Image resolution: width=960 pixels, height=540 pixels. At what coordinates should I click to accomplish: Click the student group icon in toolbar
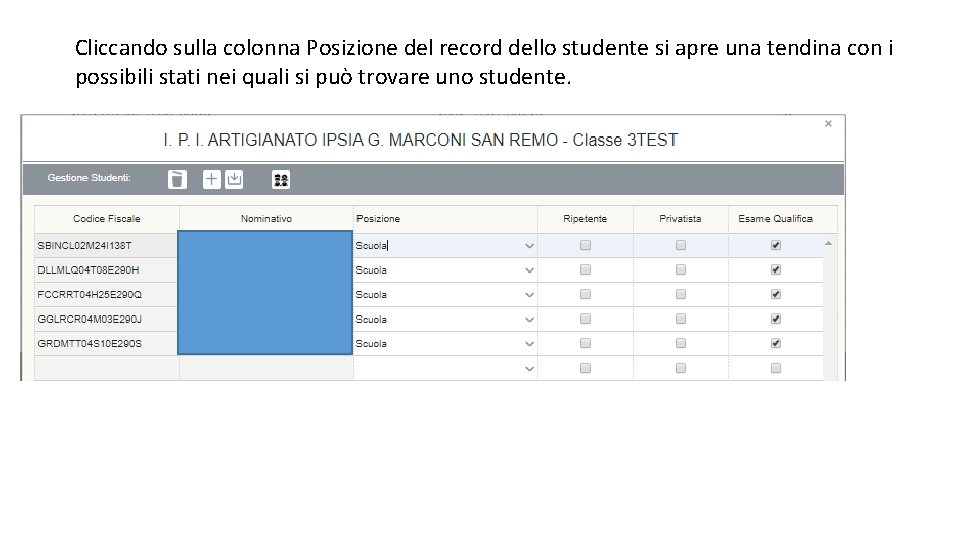281,180
